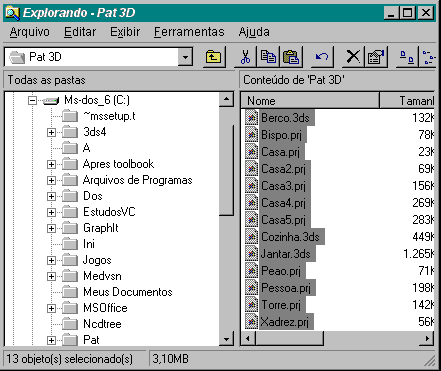Click the Properties toolbar icon
The width and height of the screenshot is (441, 371).
click(x=376, y=57)
